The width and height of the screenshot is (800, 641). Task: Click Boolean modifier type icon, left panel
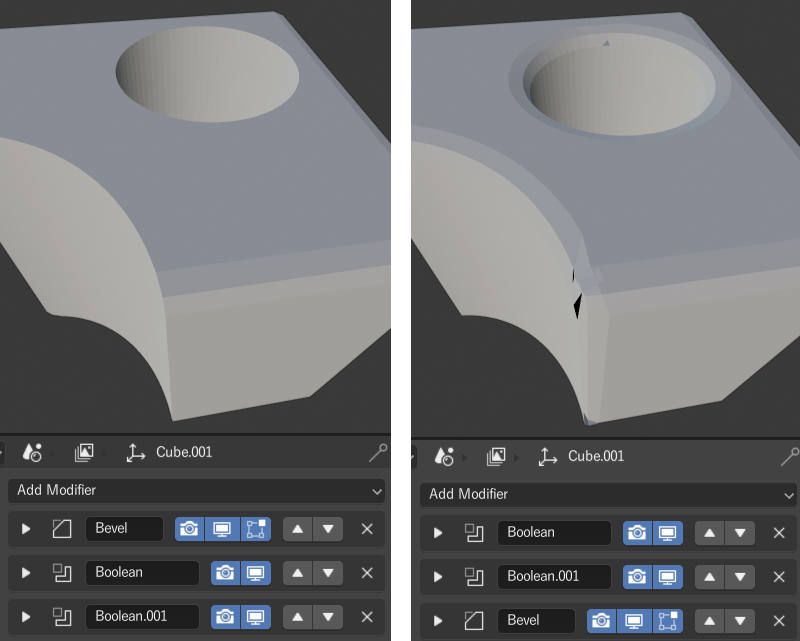(62, 573)
